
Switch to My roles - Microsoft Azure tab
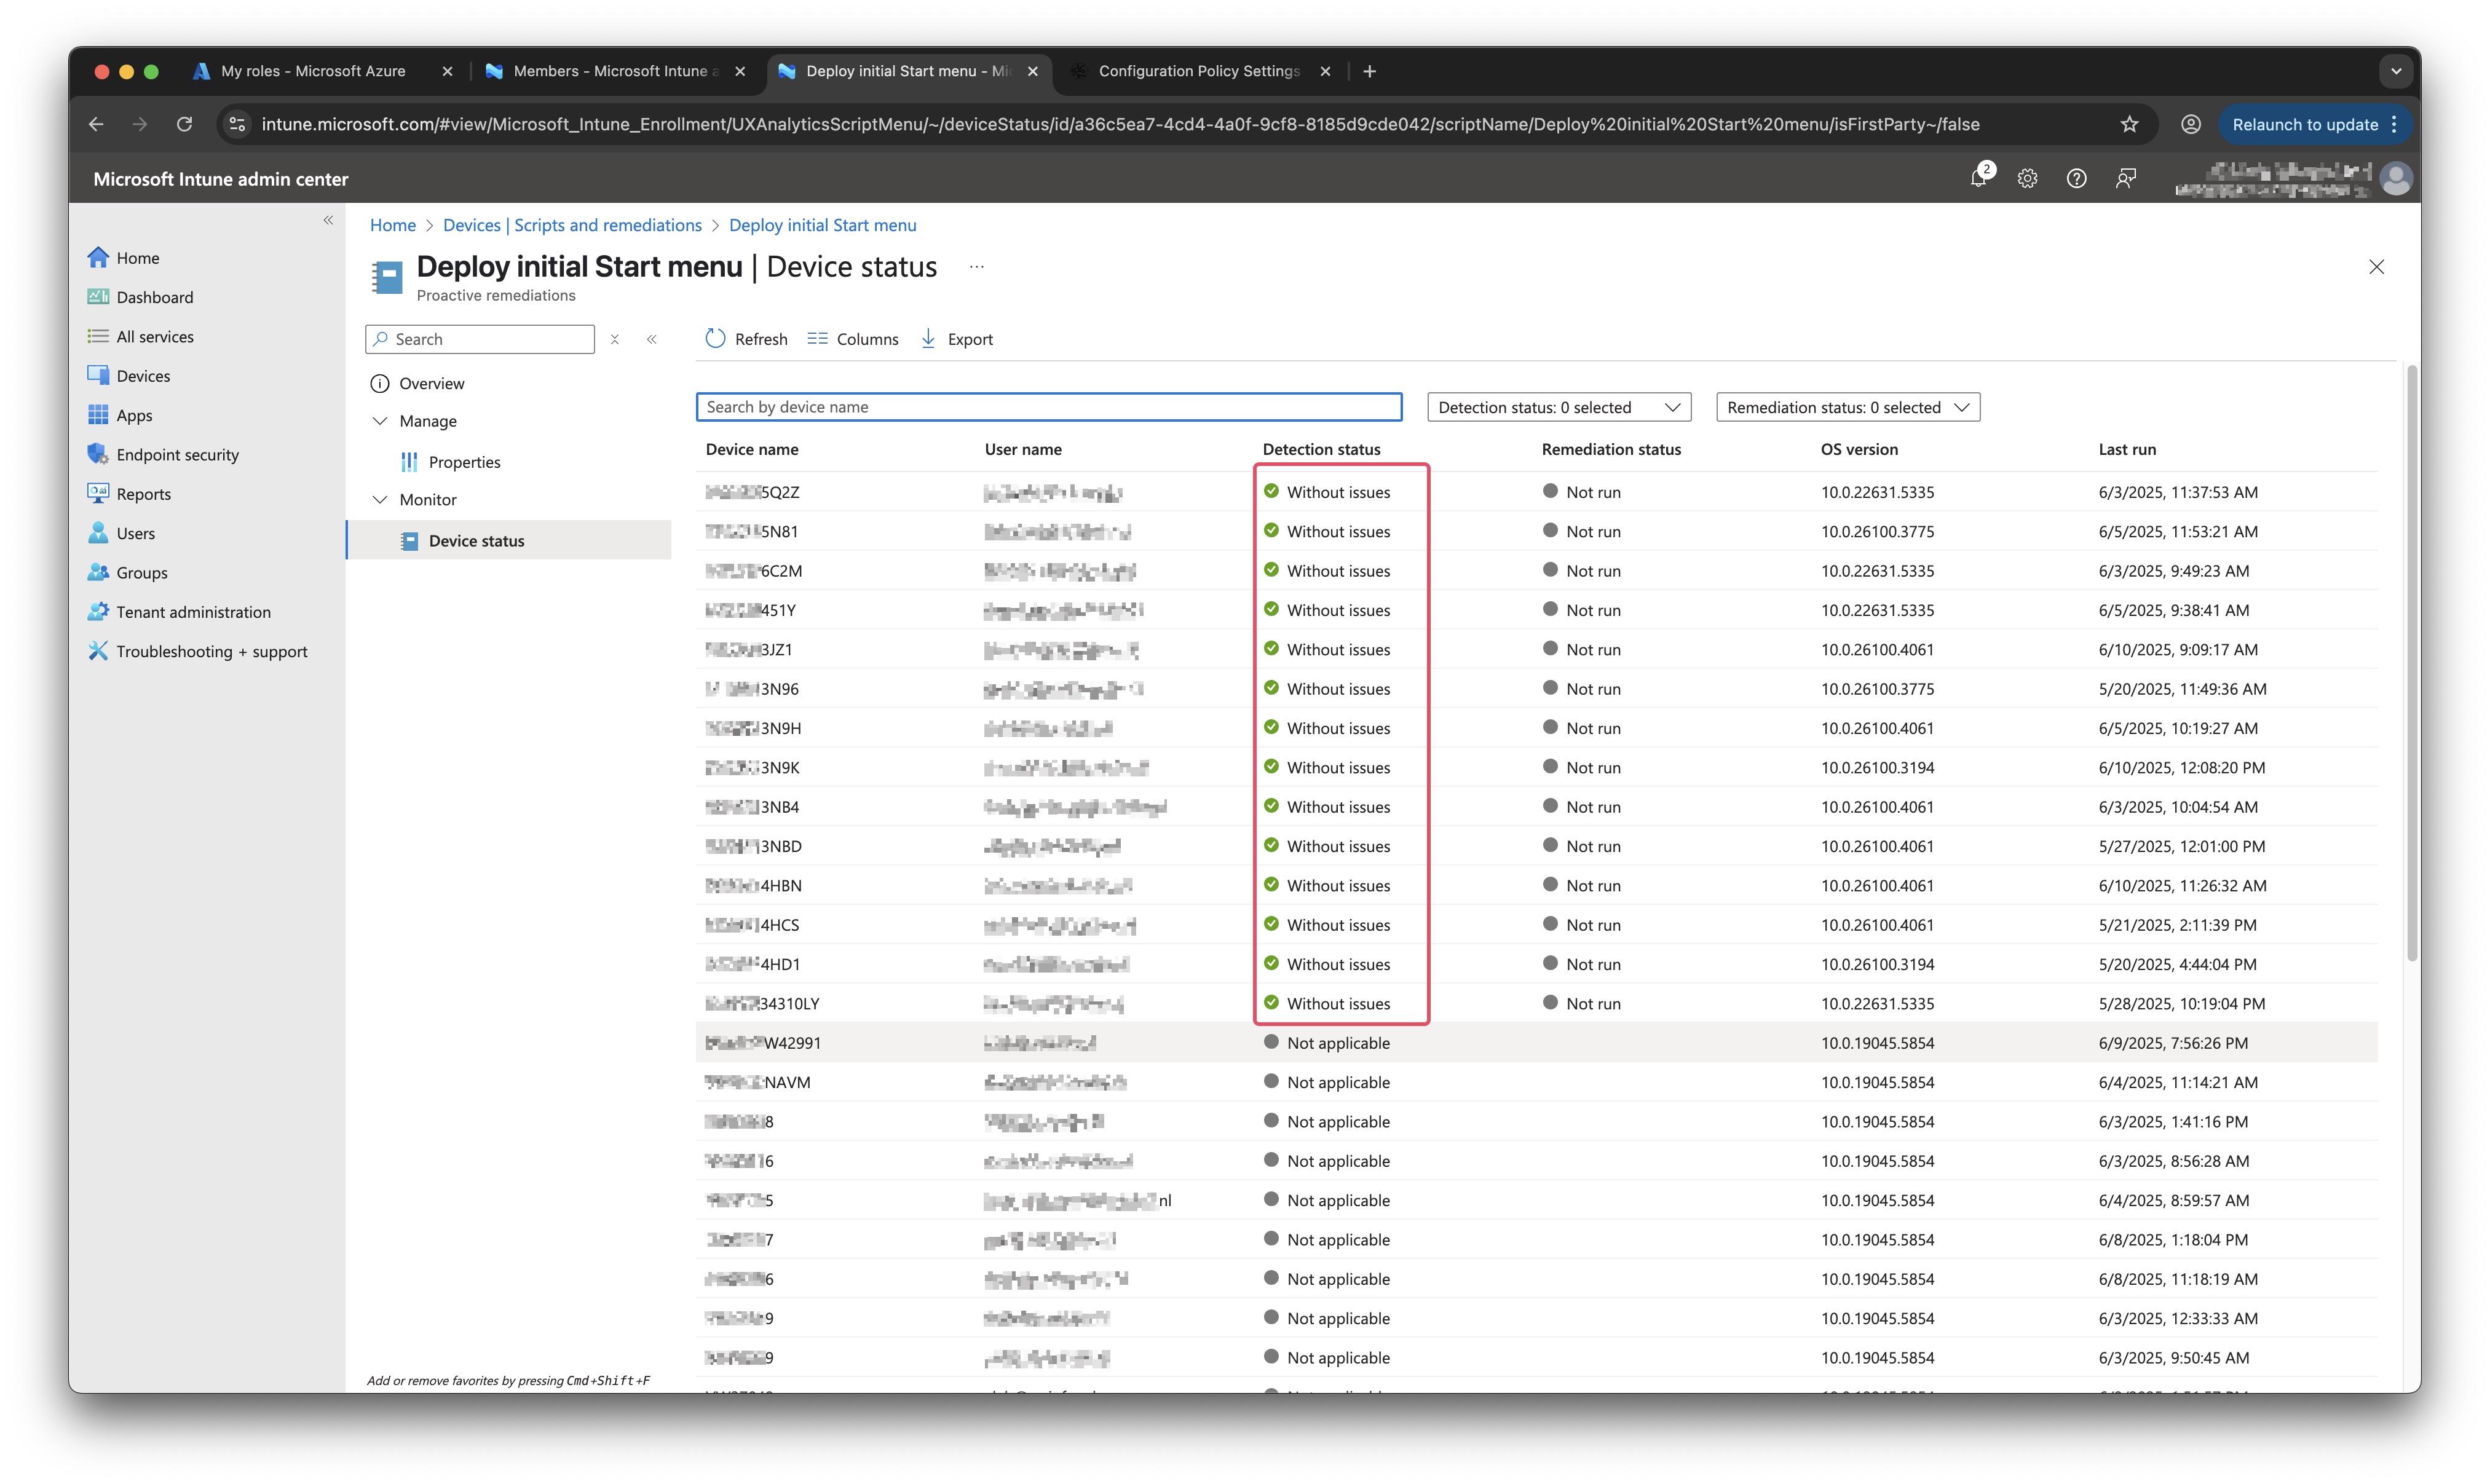pos(312,71)
